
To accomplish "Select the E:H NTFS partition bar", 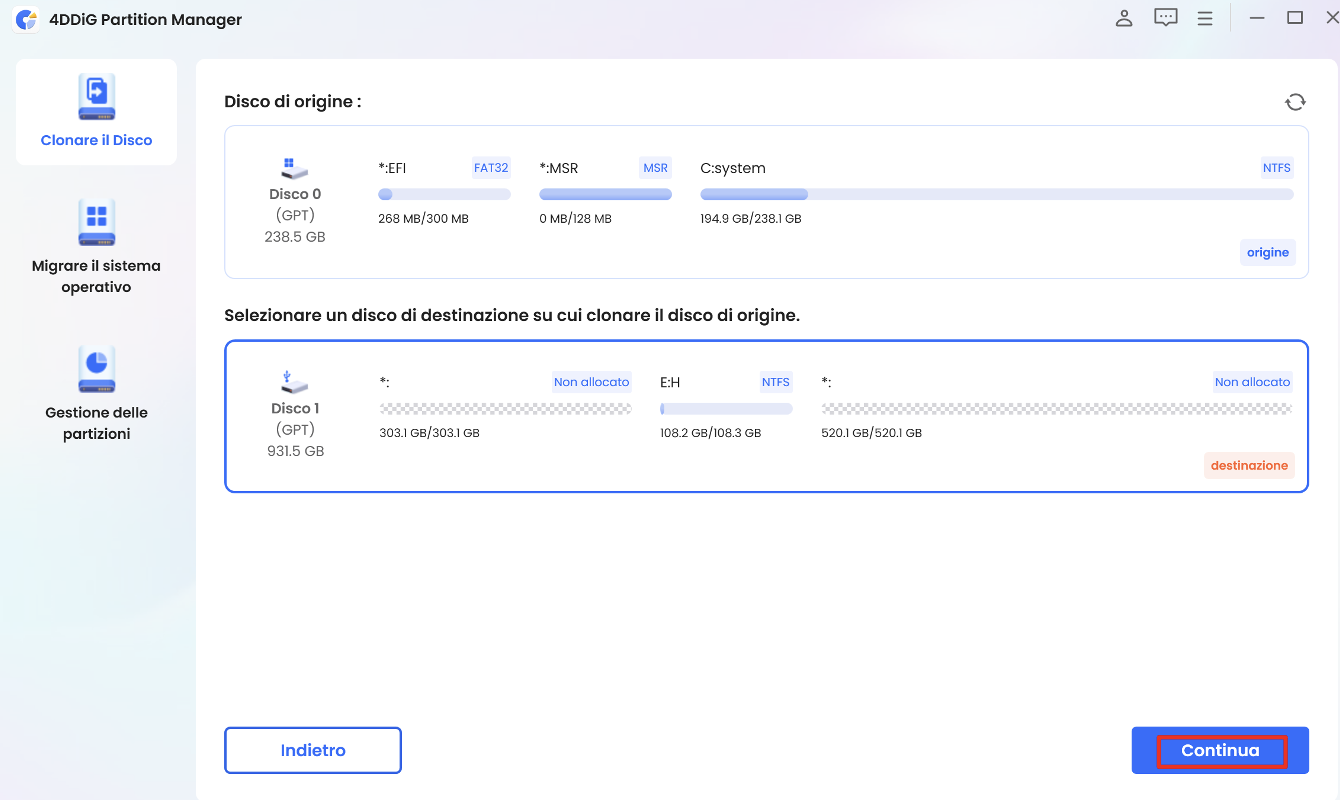I will click(x=726, y=409).
